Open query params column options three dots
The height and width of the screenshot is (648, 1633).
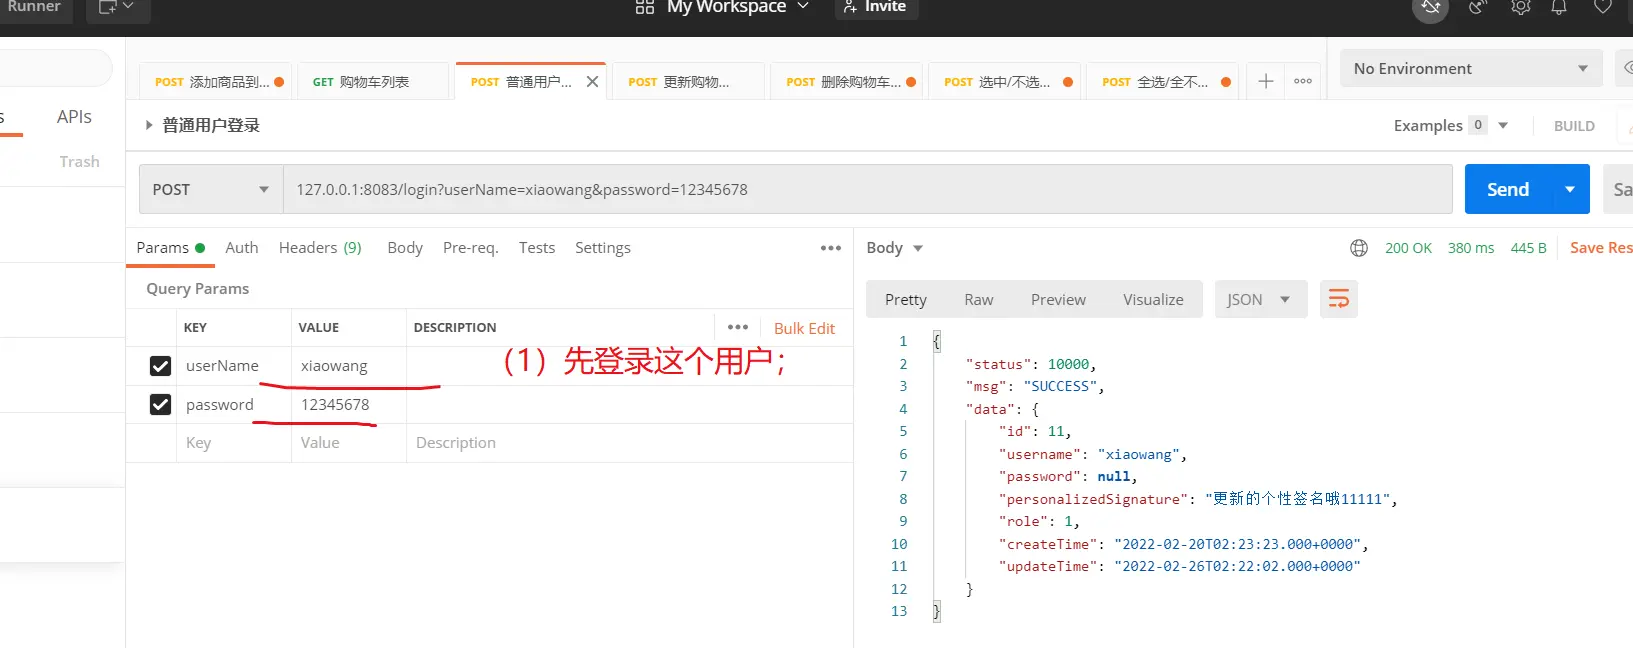click(x=738, y=327)
